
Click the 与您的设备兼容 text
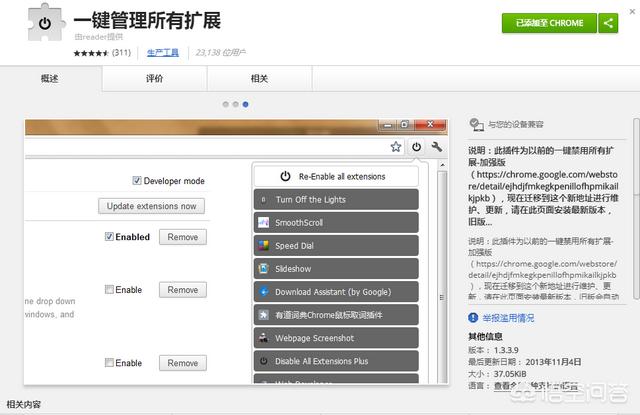pyautogui.click(x=516, y=124)
